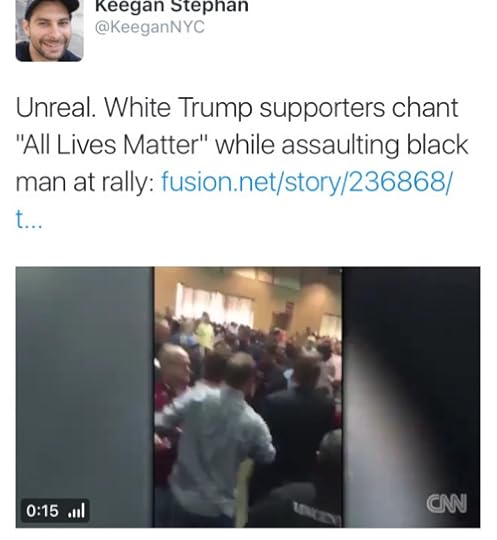Tap the quoted "All Lives Matter" phrase
The width and height of the screenshot is (497, 540).
112,144
